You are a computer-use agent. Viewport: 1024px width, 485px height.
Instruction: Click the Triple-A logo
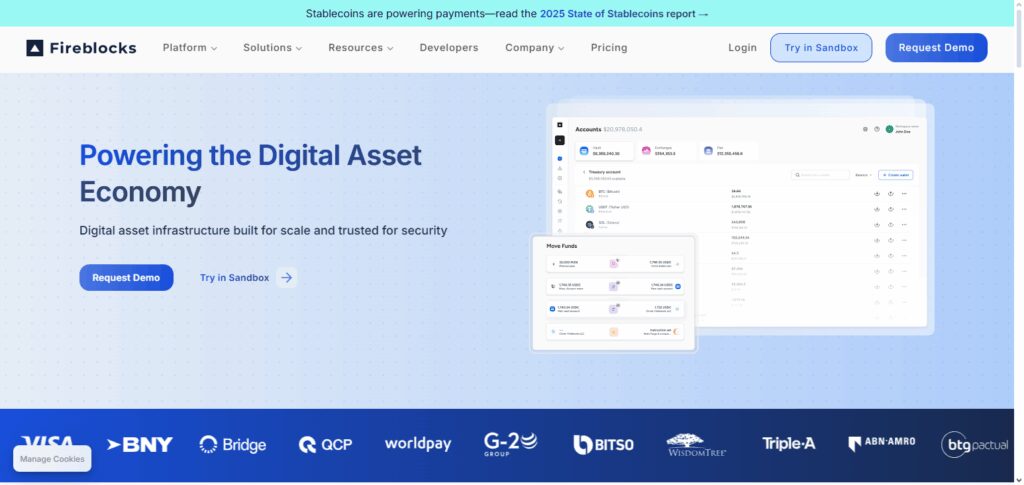tap(789, 444)
